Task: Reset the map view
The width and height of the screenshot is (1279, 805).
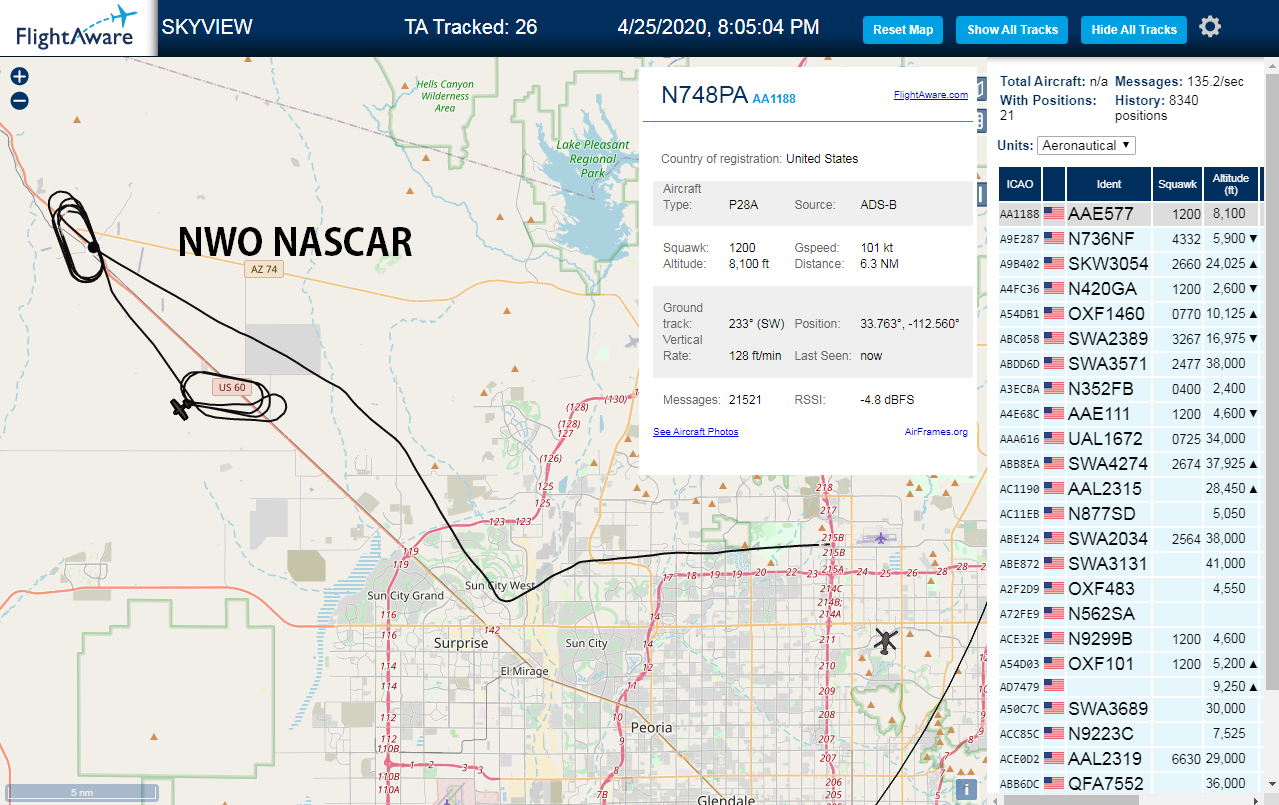Action: pyautogui.click(x=903, y=30)
